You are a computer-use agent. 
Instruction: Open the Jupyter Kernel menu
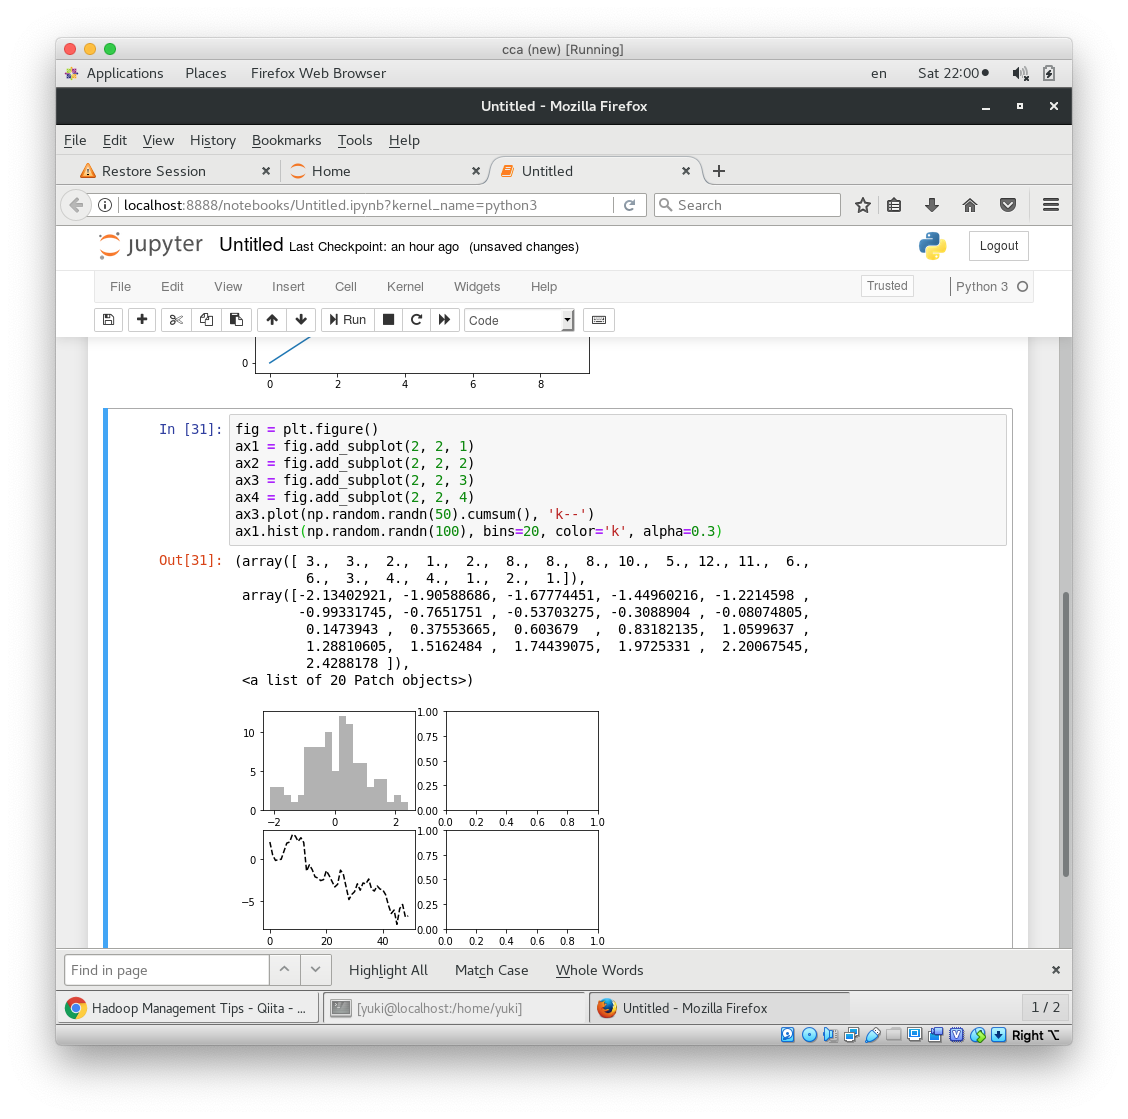[x=405, y=286]
